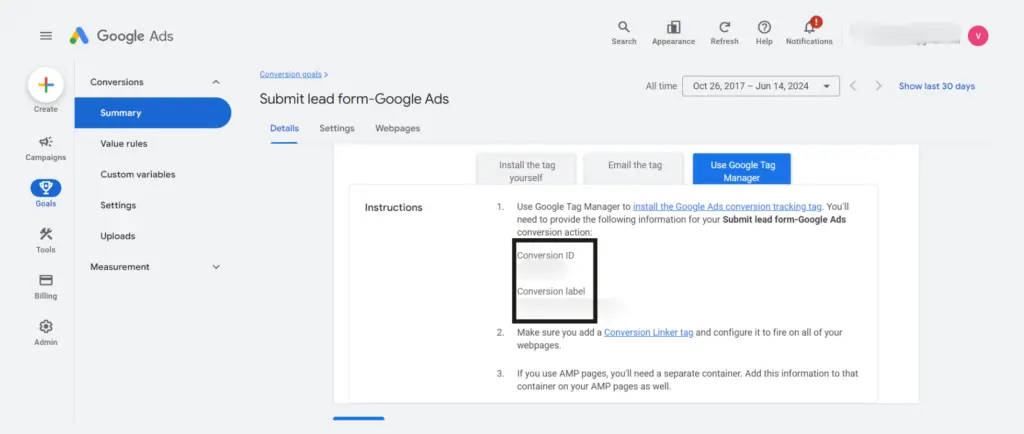The image size is (1024, 434).
Task: Go to previous date range arrow
Action: tap(853, 86)
